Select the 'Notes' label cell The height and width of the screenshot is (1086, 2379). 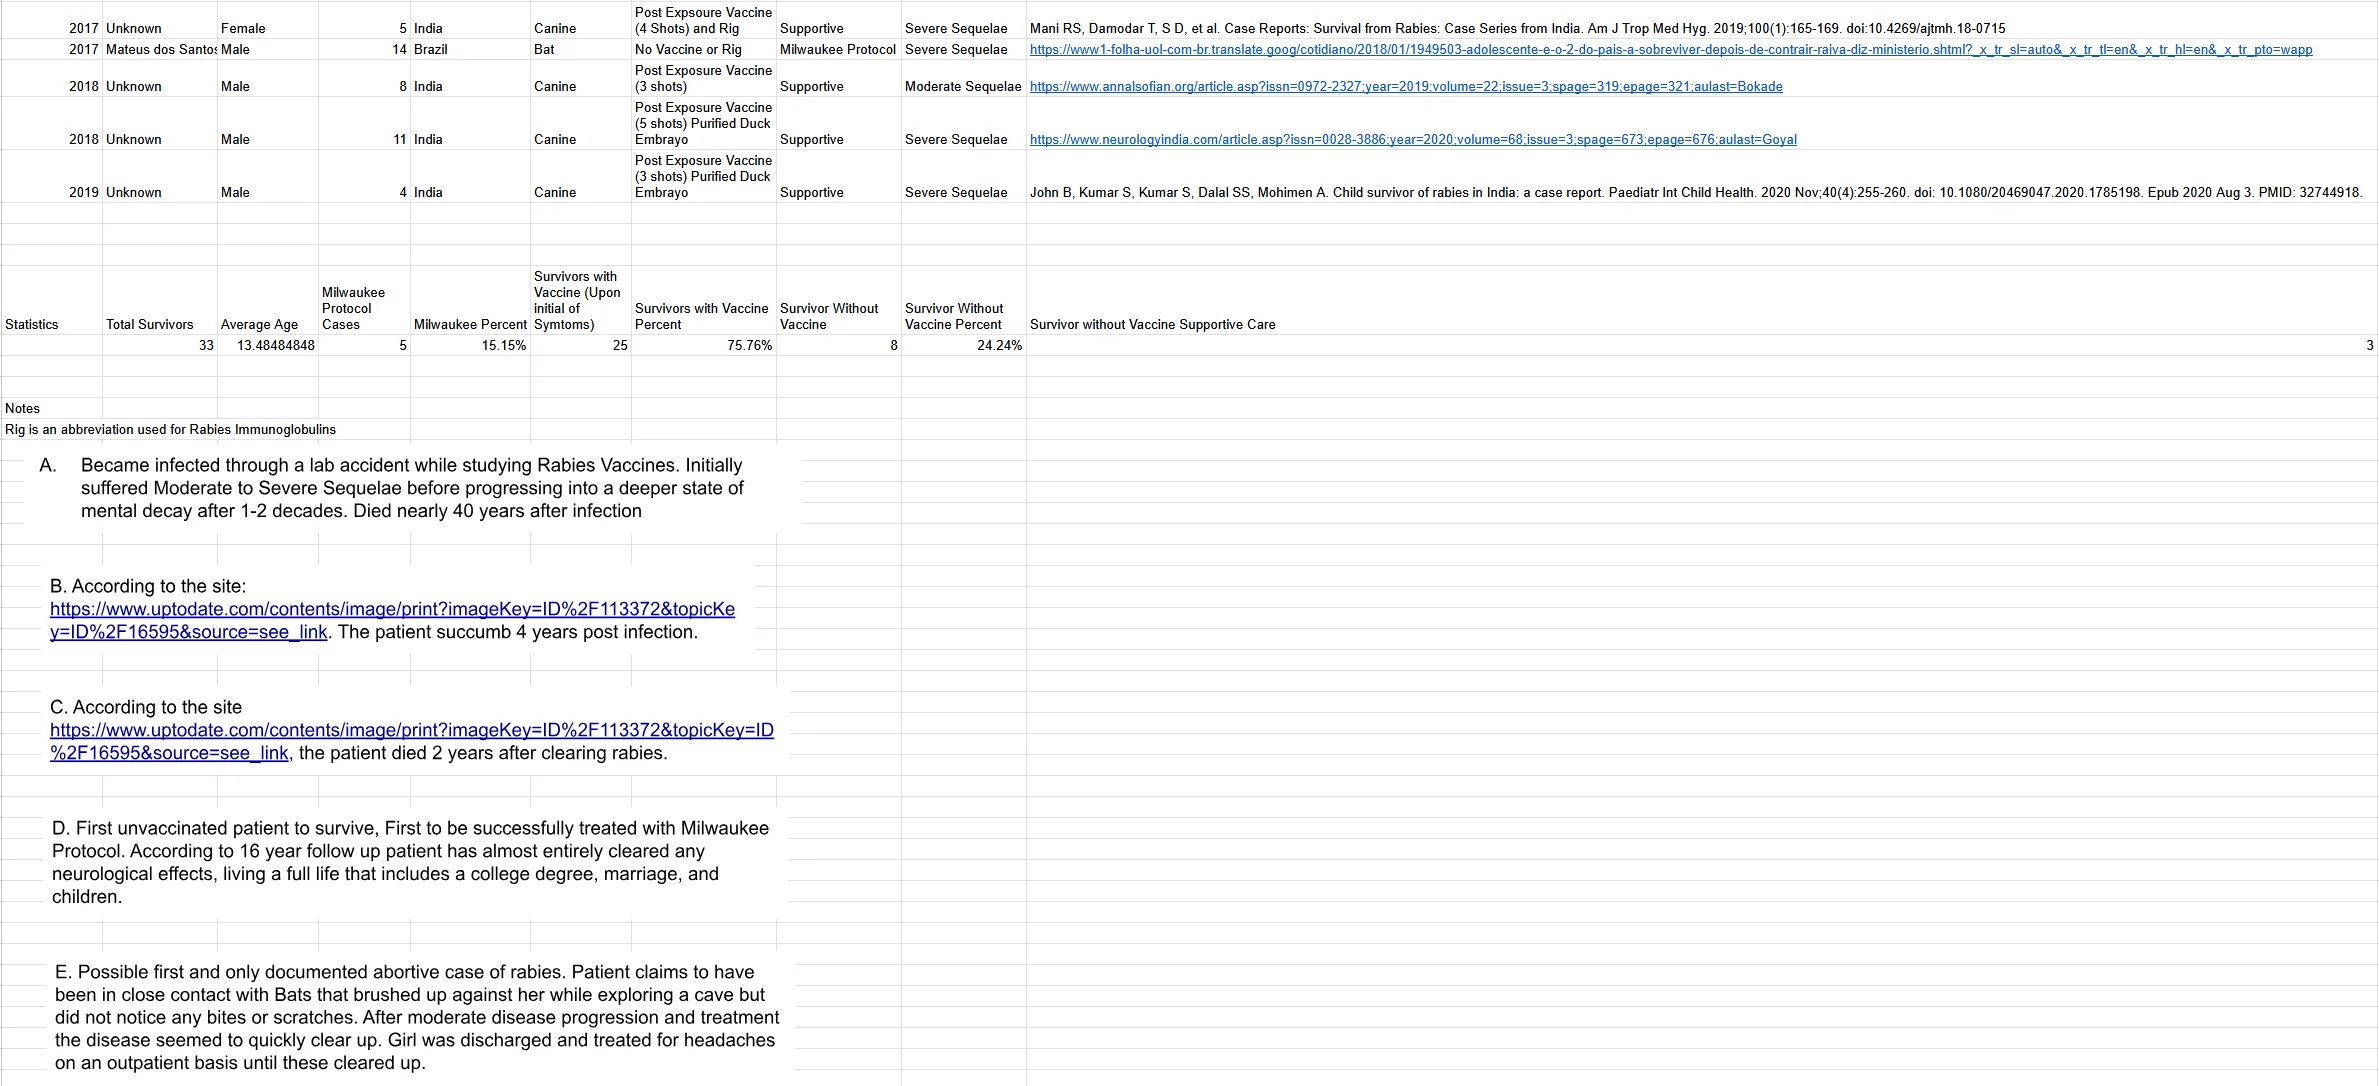(x=51, y=408)
